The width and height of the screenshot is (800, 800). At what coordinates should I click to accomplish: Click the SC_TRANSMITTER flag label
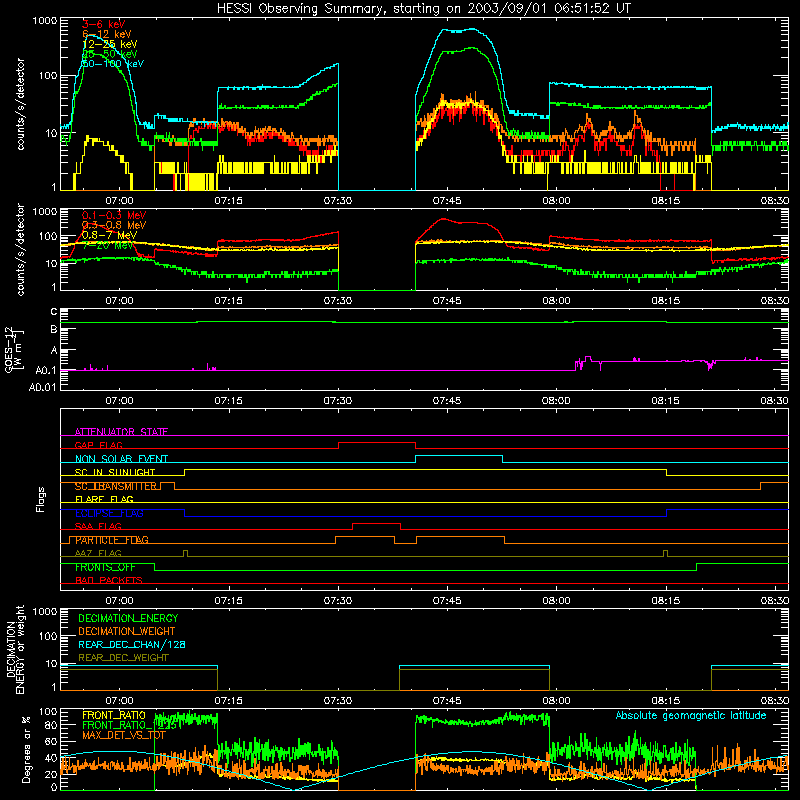(116, 486)
